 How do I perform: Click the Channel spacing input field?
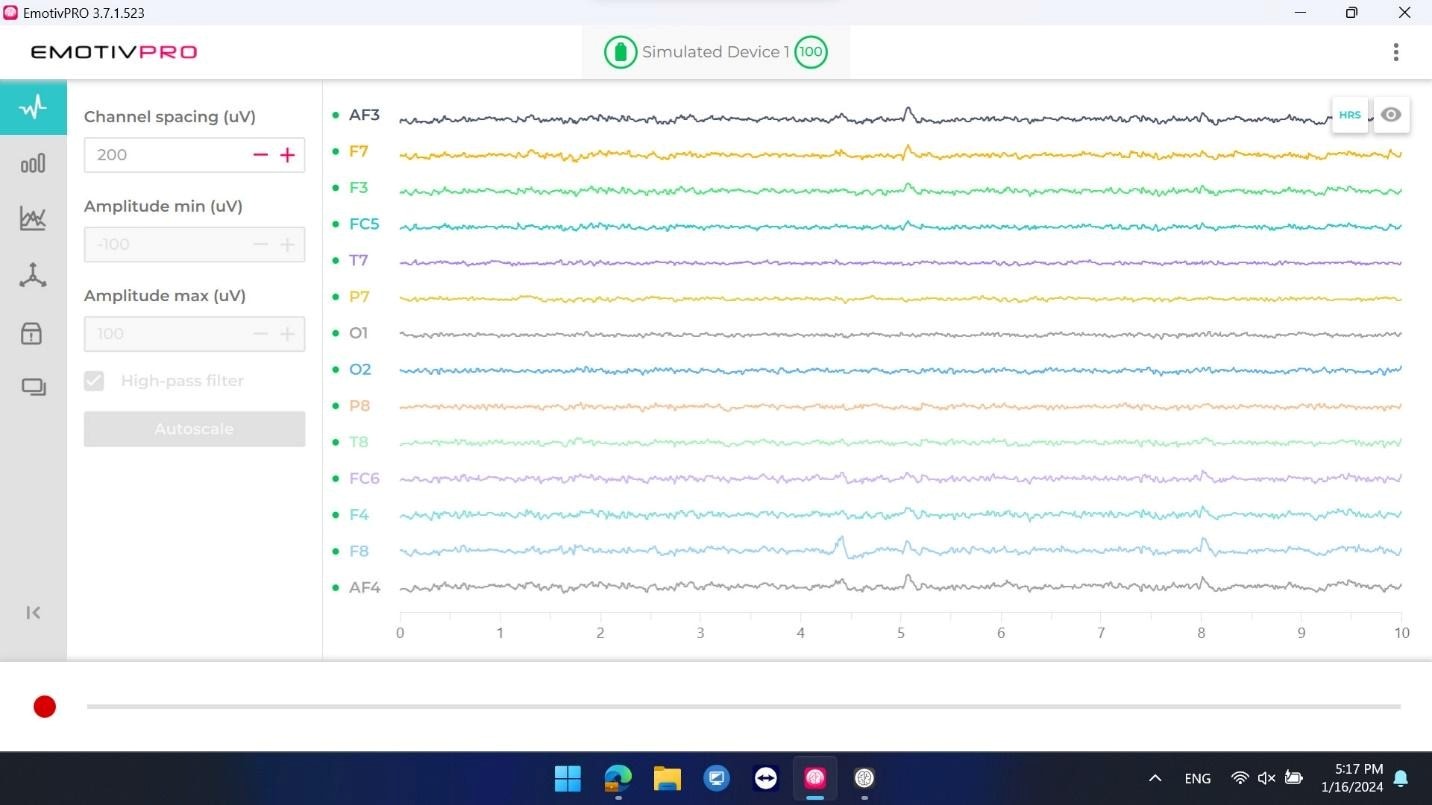tap(165, 155)
